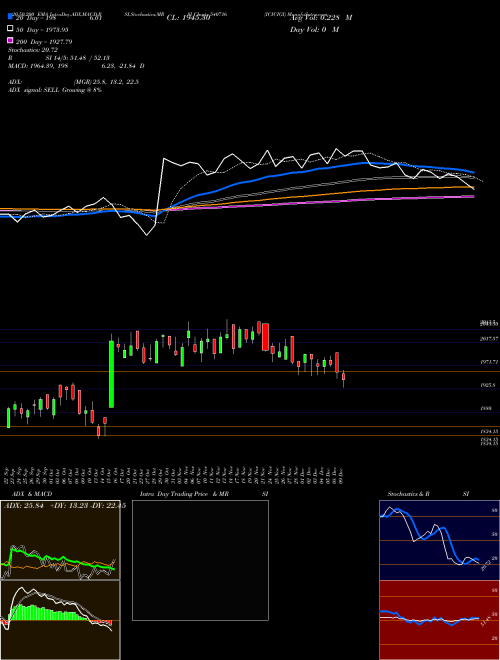This screenshot has height=660, width=500.
Task: Click the magenta 200 Day legend swatch
Action: pyautogui.click(x=10, y=41)
